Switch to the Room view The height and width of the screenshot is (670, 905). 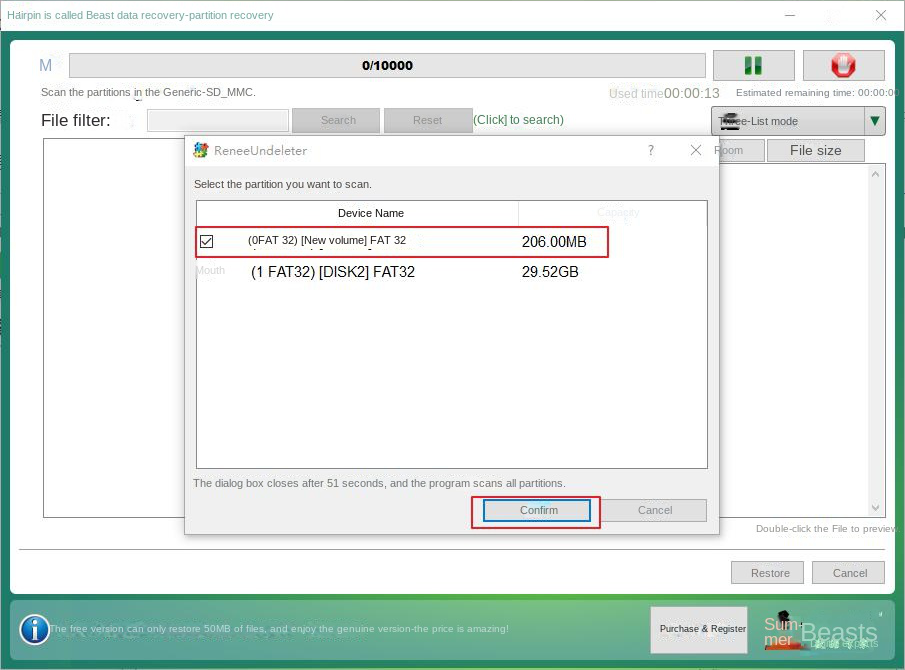tap(735, 150)
